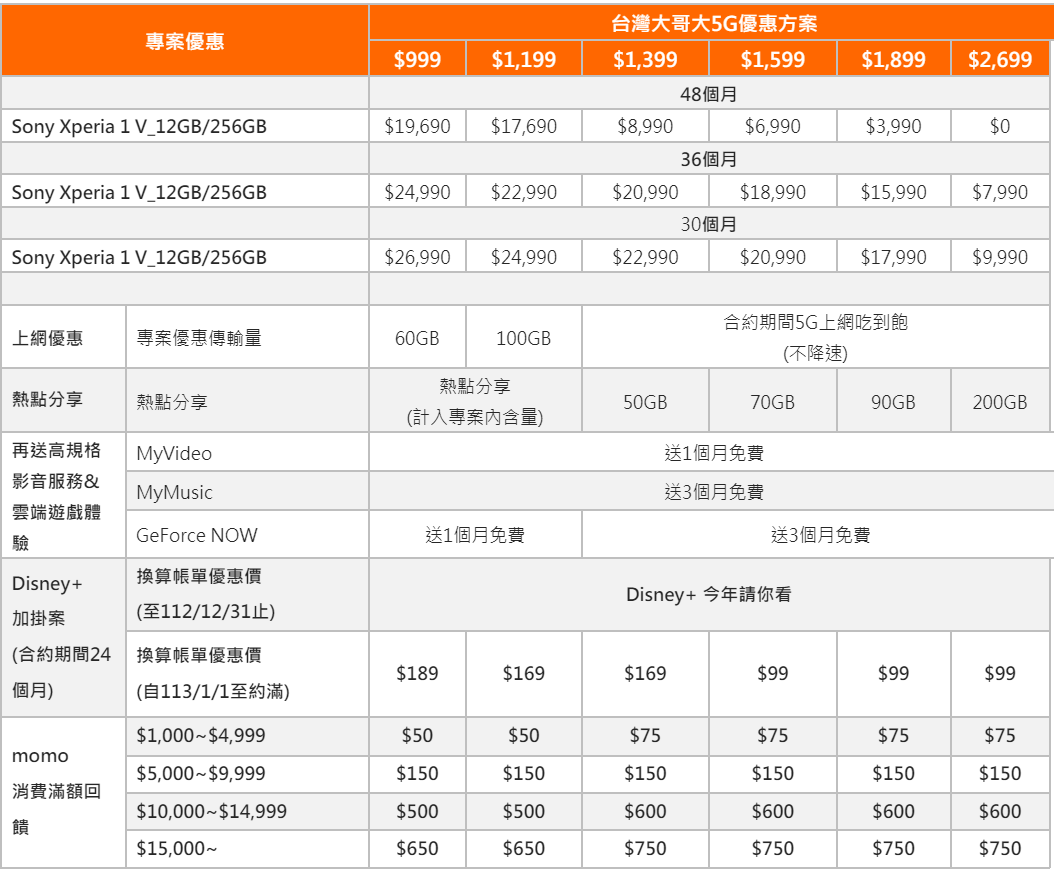Click the 36個月 contract period row
Image resolution: width=1054 pixels, height=870 pixels.
point(709,159)
